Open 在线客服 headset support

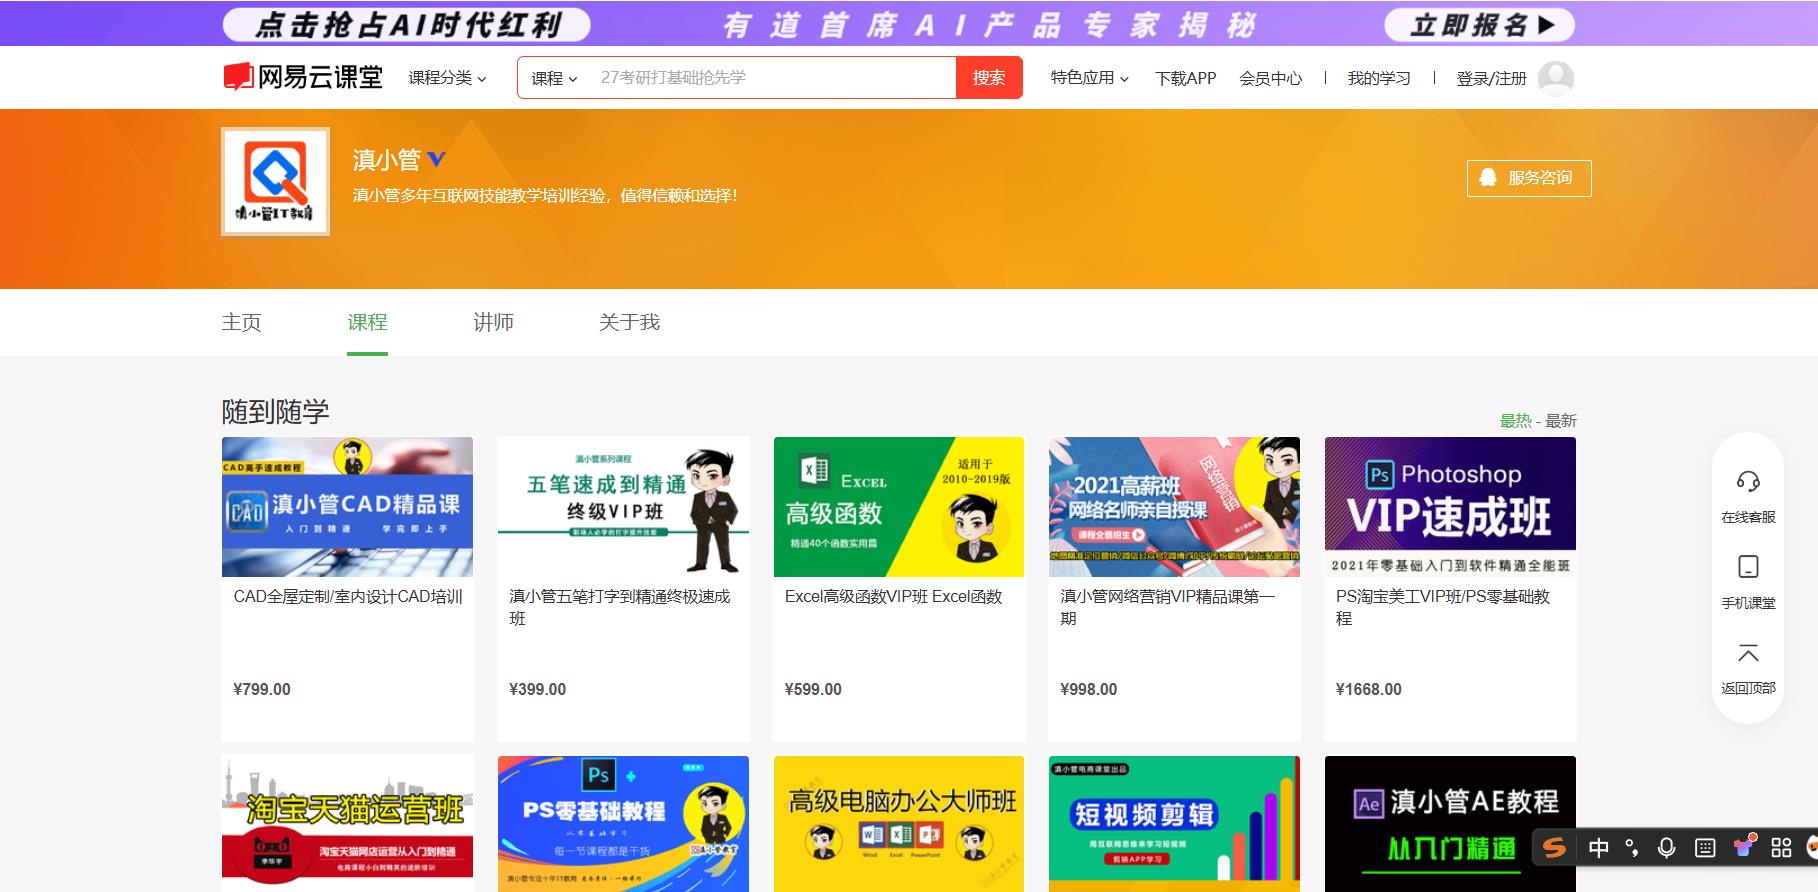point(1748,495)
